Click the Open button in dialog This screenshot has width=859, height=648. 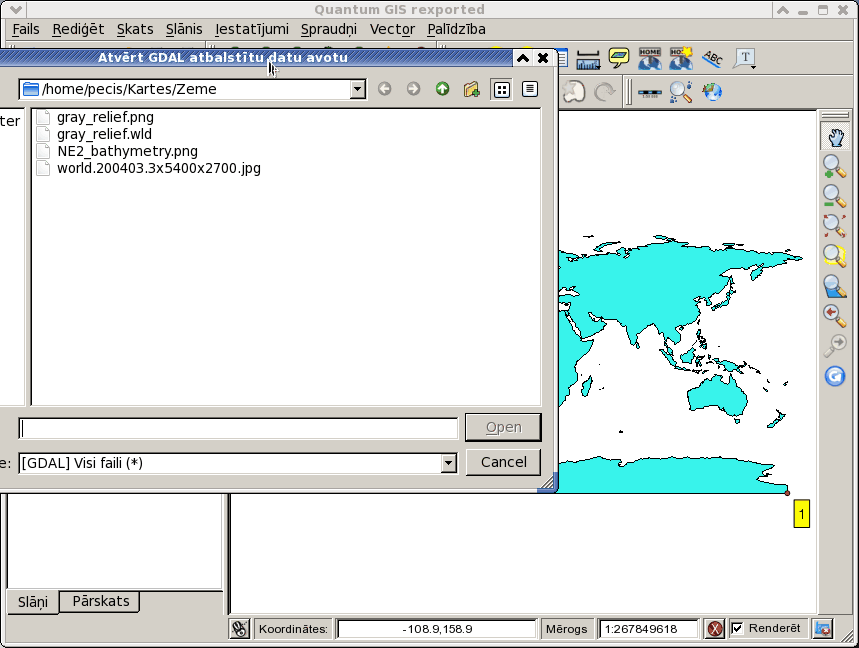click(503, 427)
